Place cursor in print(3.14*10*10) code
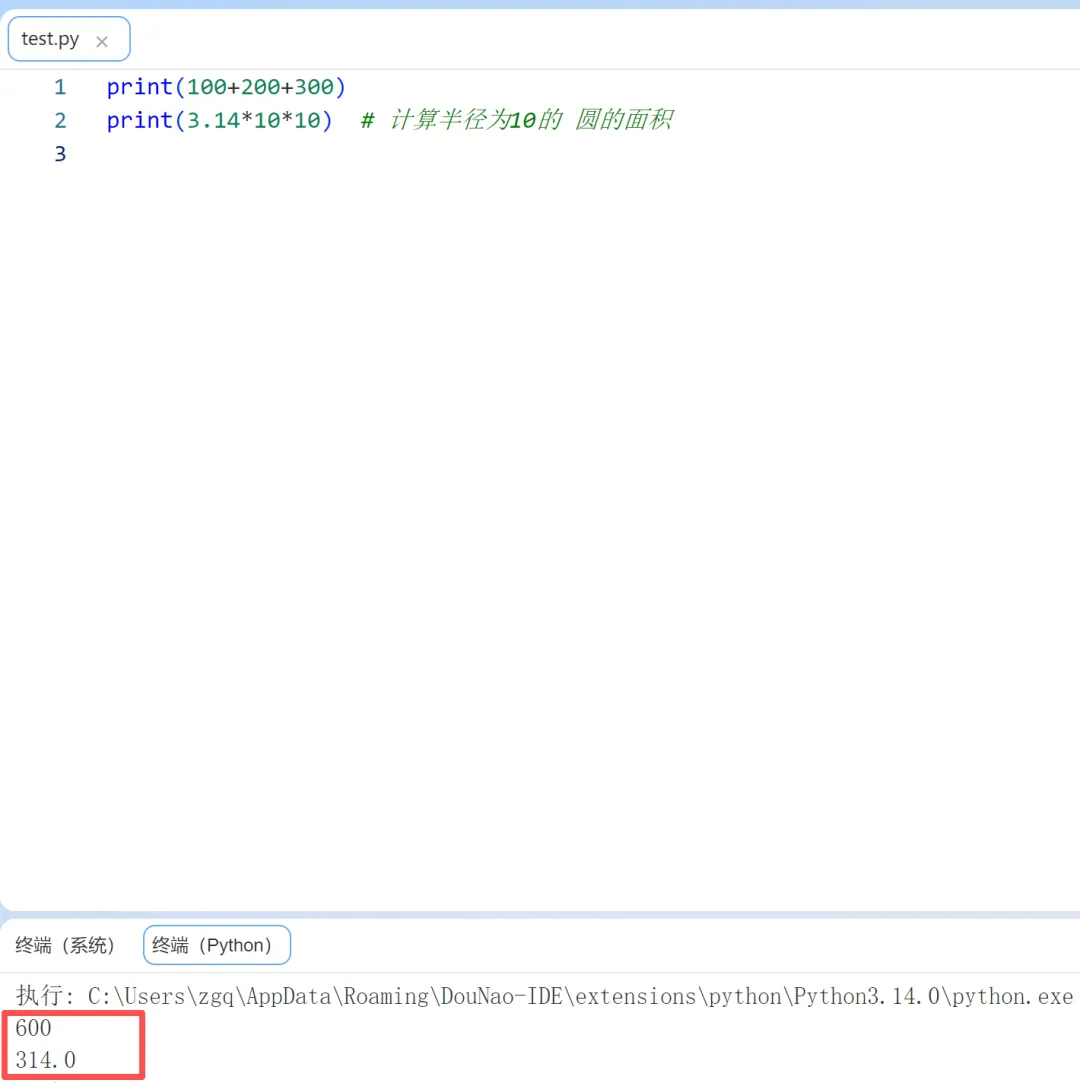1080x1083 pixels. (219, 120)
